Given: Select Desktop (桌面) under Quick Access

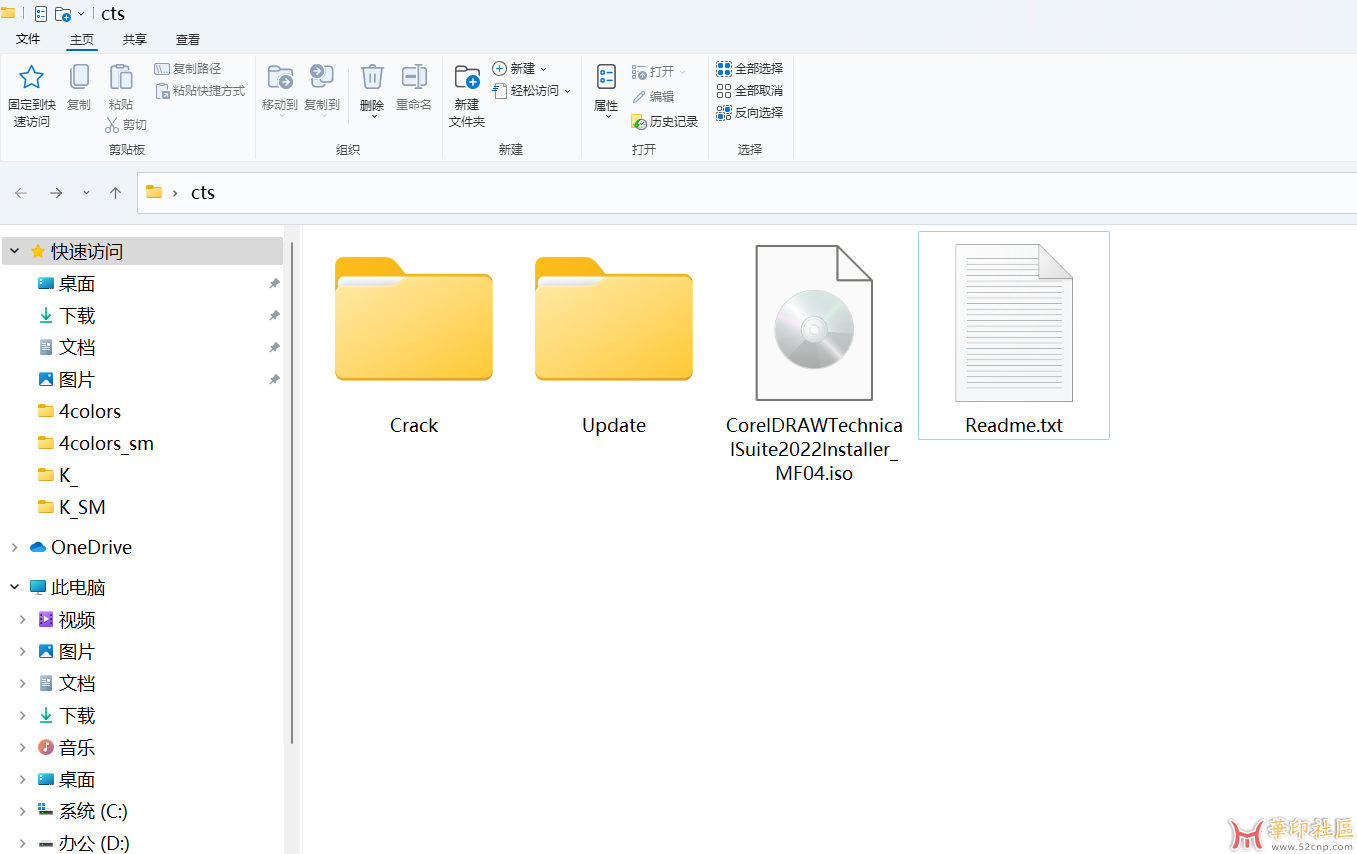Looking at the screenshot, I should [x=77, y=284].
